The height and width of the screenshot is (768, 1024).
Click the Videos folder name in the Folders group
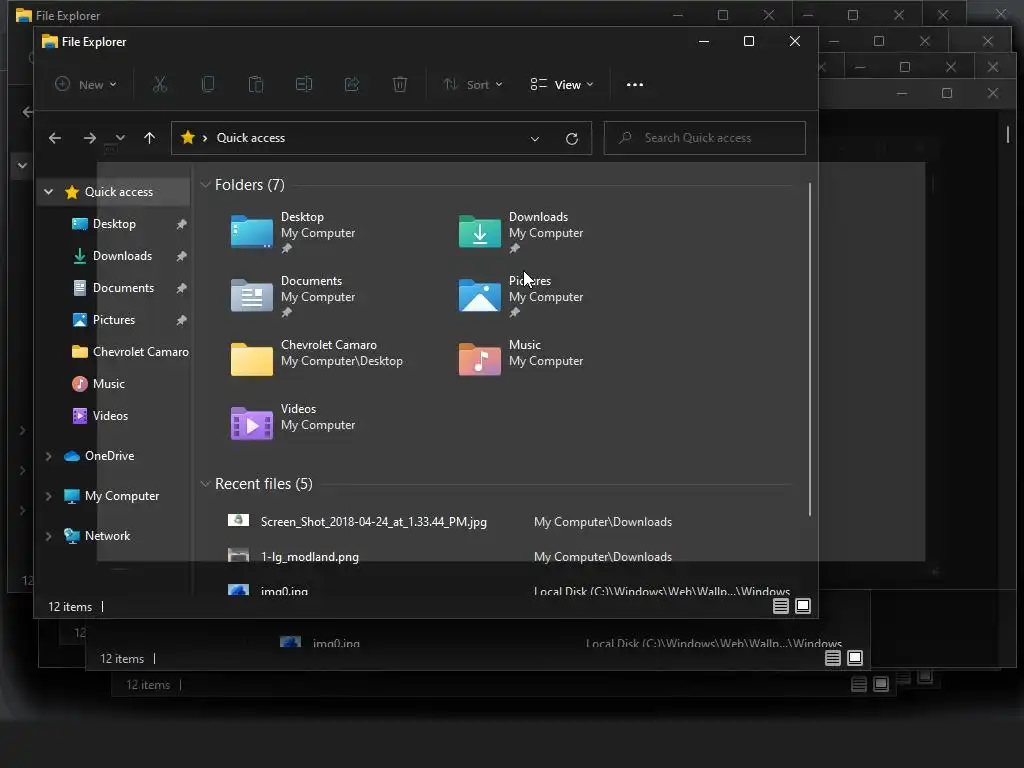click(x=298, y=409)
